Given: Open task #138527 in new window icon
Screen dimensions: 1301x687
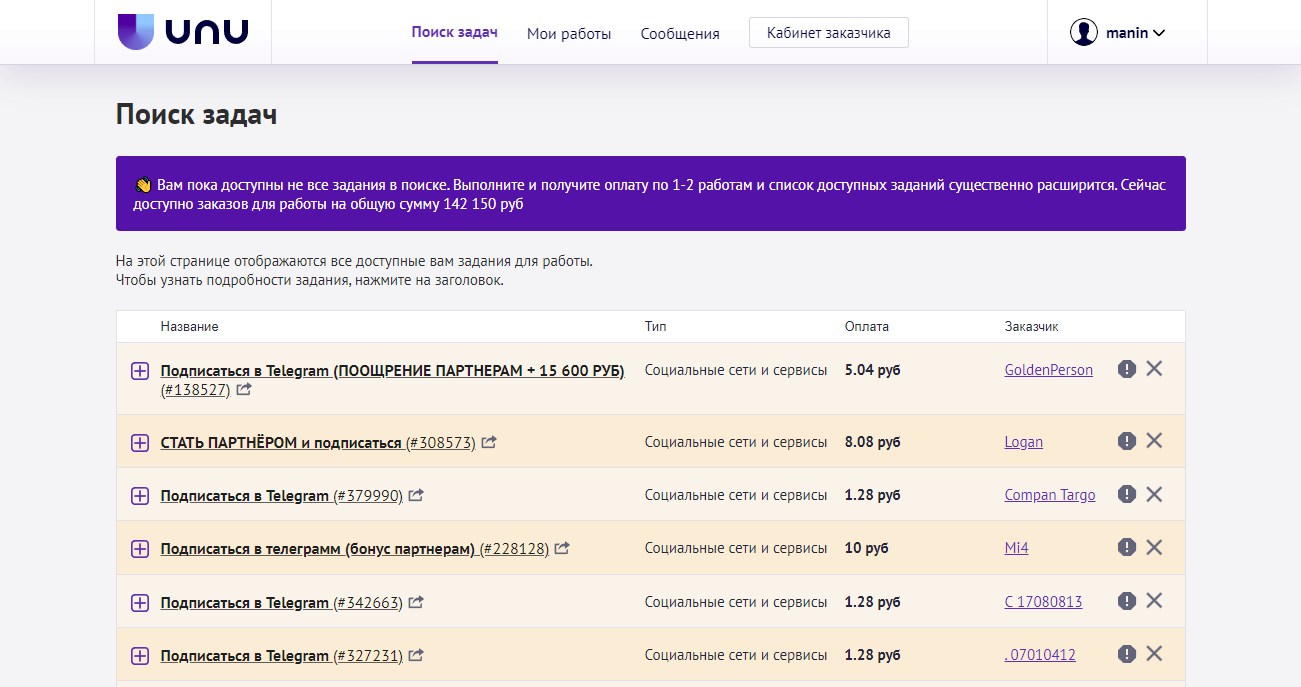Looking at the screenshot, I should point(244,390).
